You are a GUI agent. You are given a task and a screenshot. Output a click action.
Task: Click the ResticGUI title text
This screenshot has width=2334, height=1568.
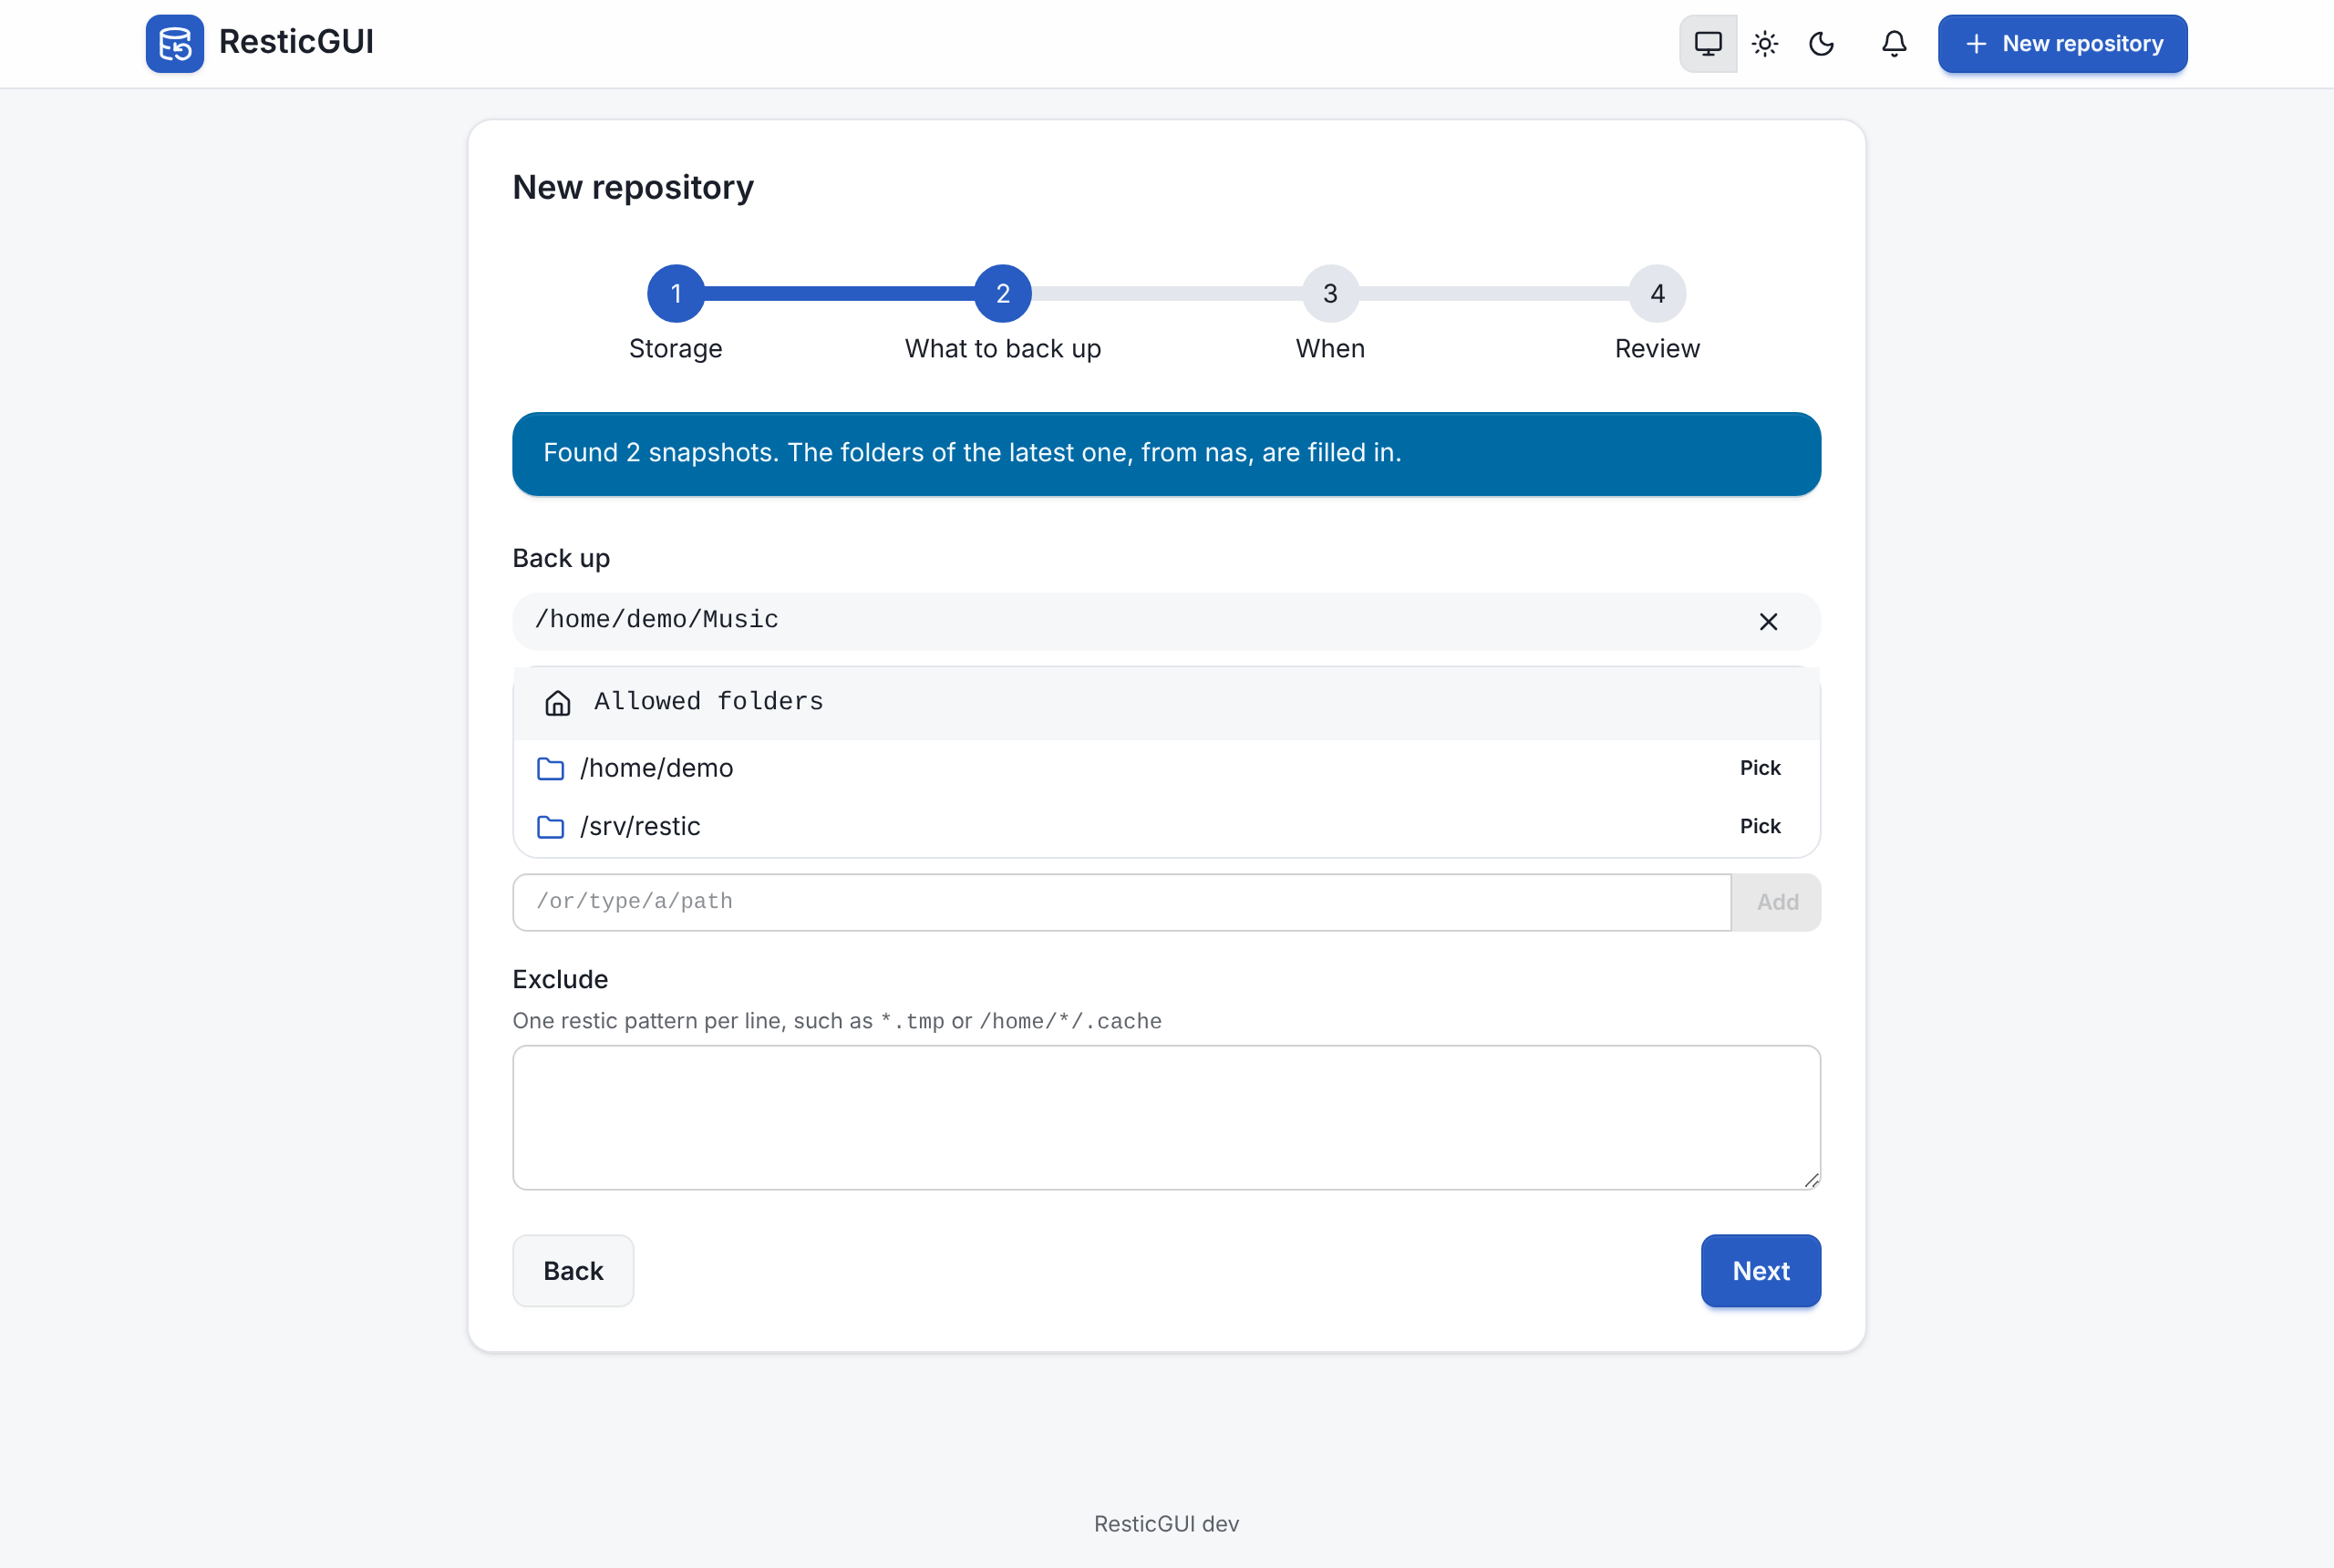tap(296, 42)
